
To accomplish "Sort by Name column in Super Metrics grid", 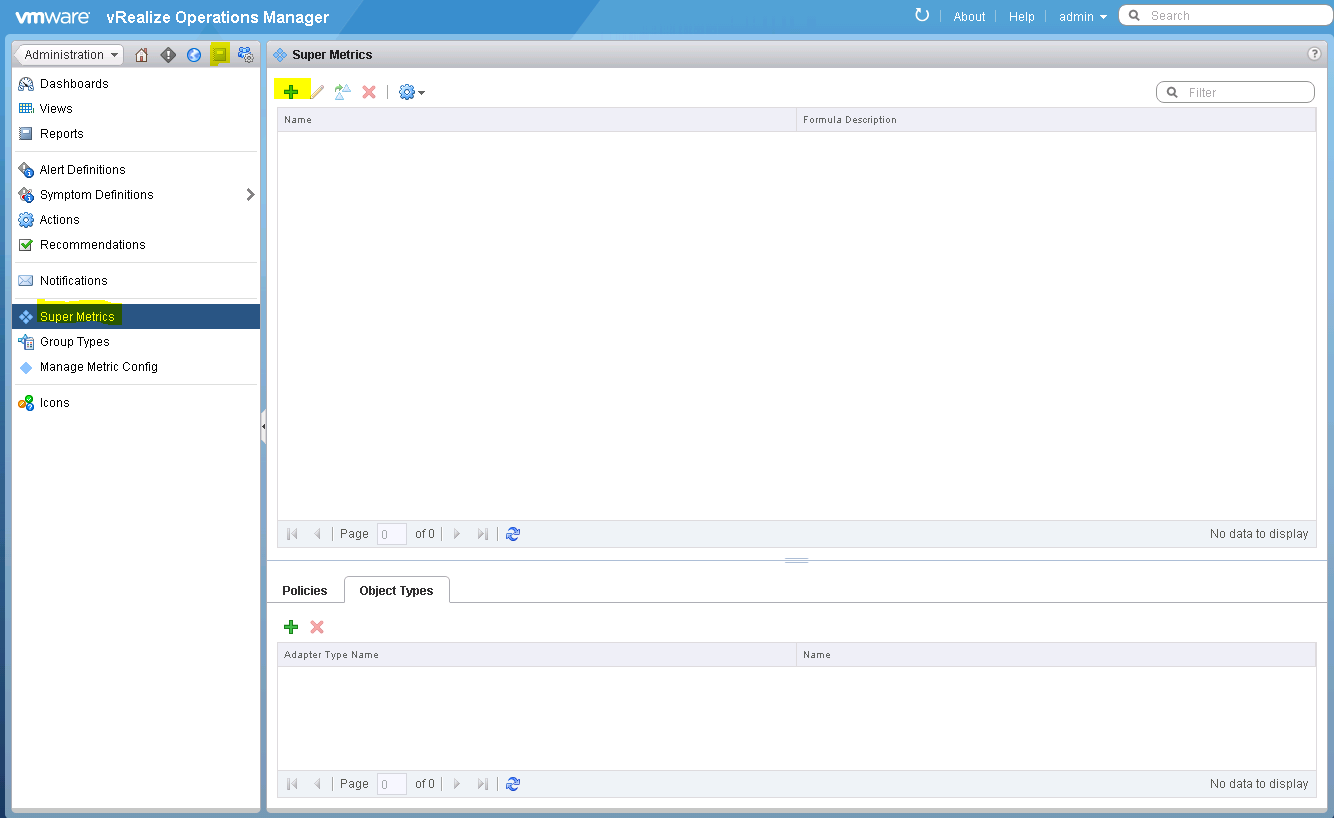I will click(x=537, y=120).
